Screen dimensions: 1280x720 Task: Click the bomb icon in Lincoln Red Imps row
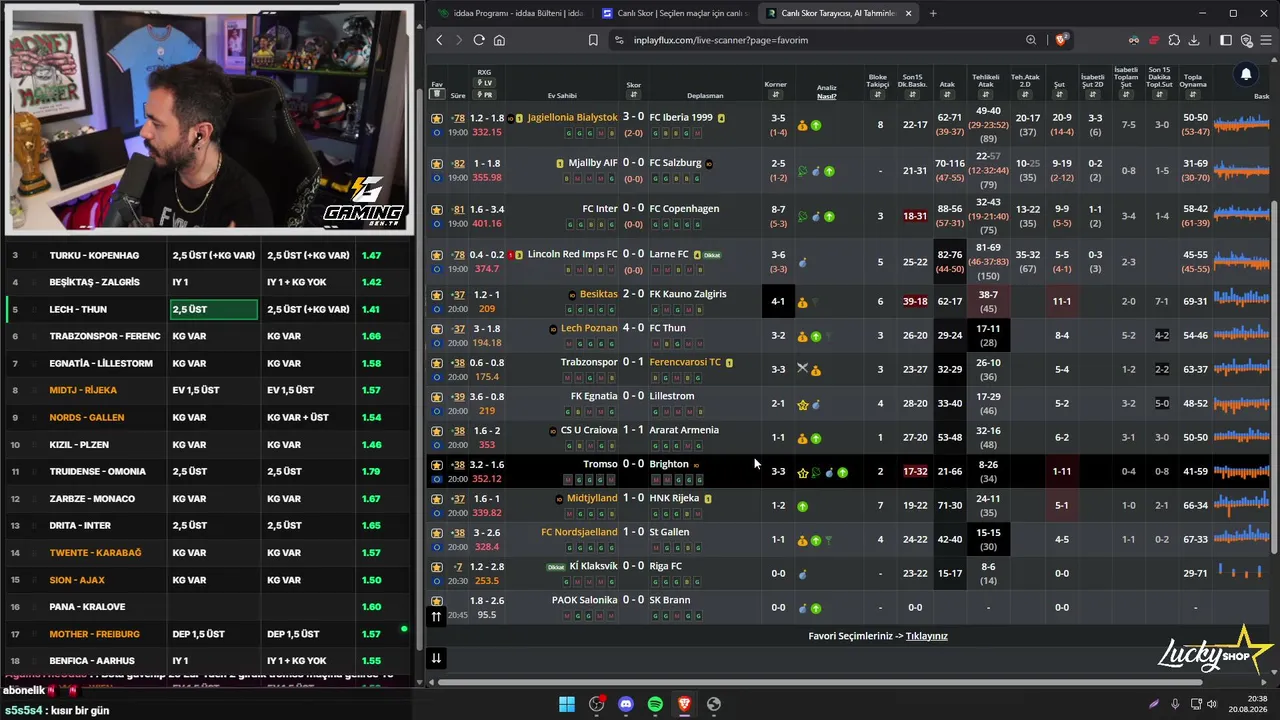click(x=802, y=263)
